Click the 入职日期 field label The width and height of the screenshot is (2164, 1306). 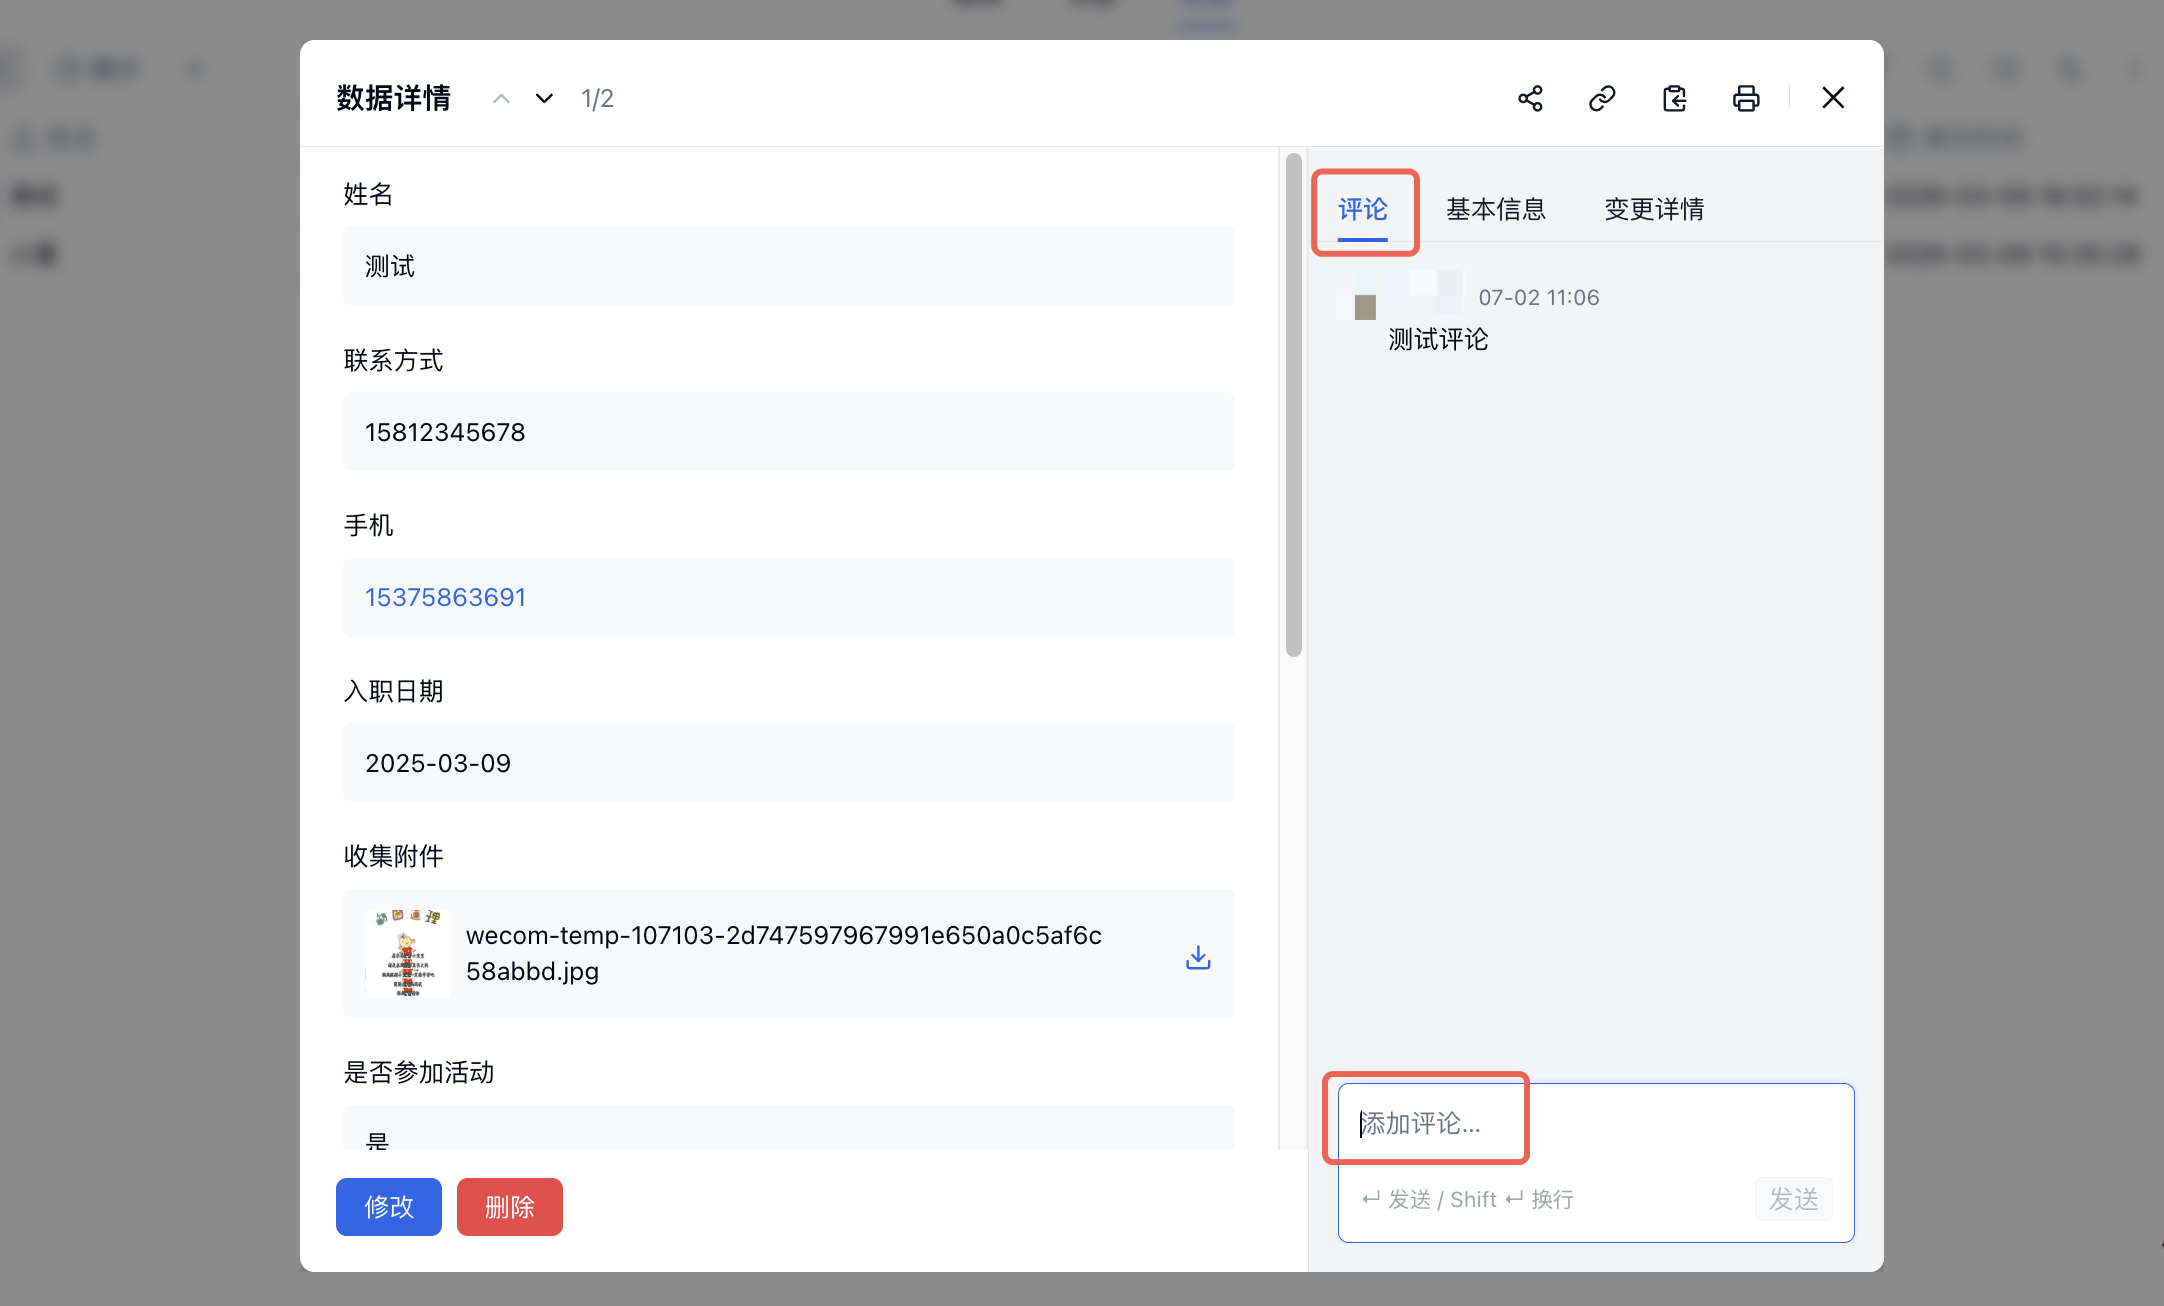[x=393, y=691]
